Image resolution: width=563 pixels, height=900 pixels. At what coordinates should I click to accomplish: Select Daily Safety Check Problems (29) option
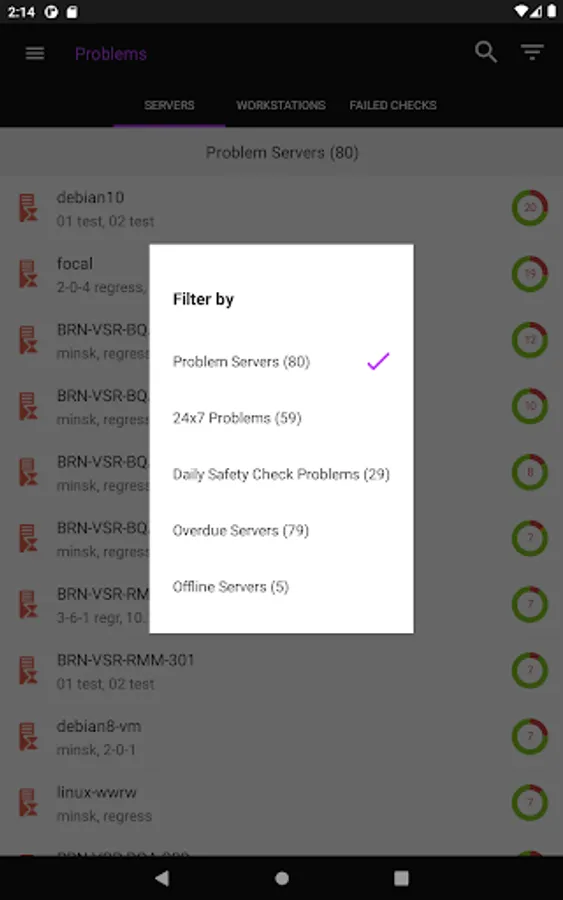281,474
